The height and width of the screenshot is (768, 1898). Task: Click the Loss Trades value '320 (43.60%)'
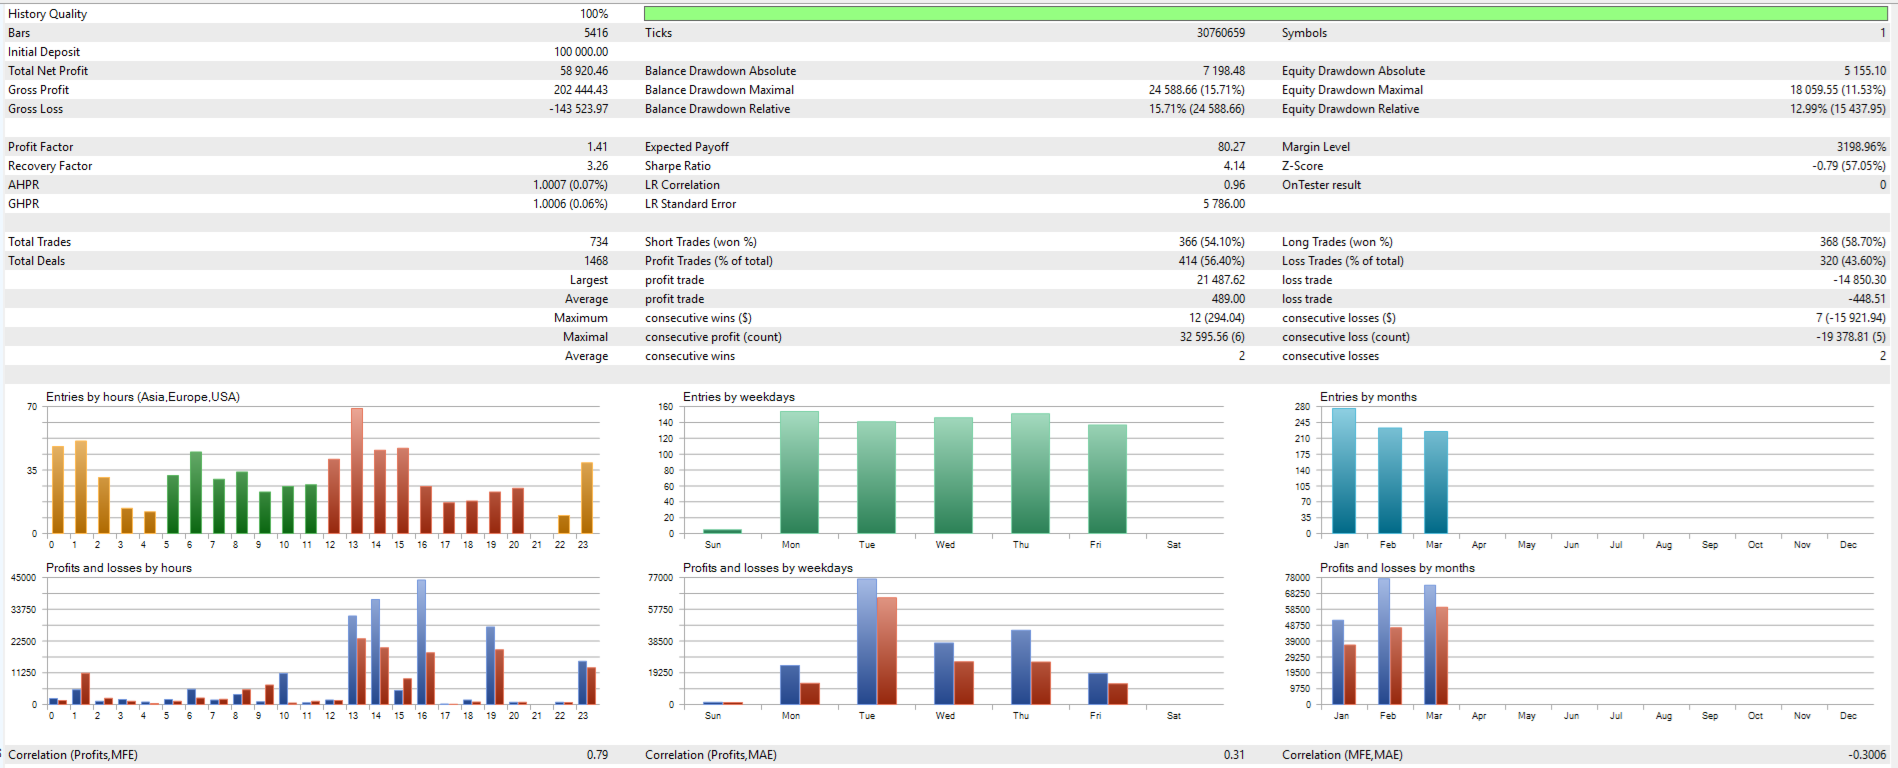pyautogui.click(x=1853, y=261)
